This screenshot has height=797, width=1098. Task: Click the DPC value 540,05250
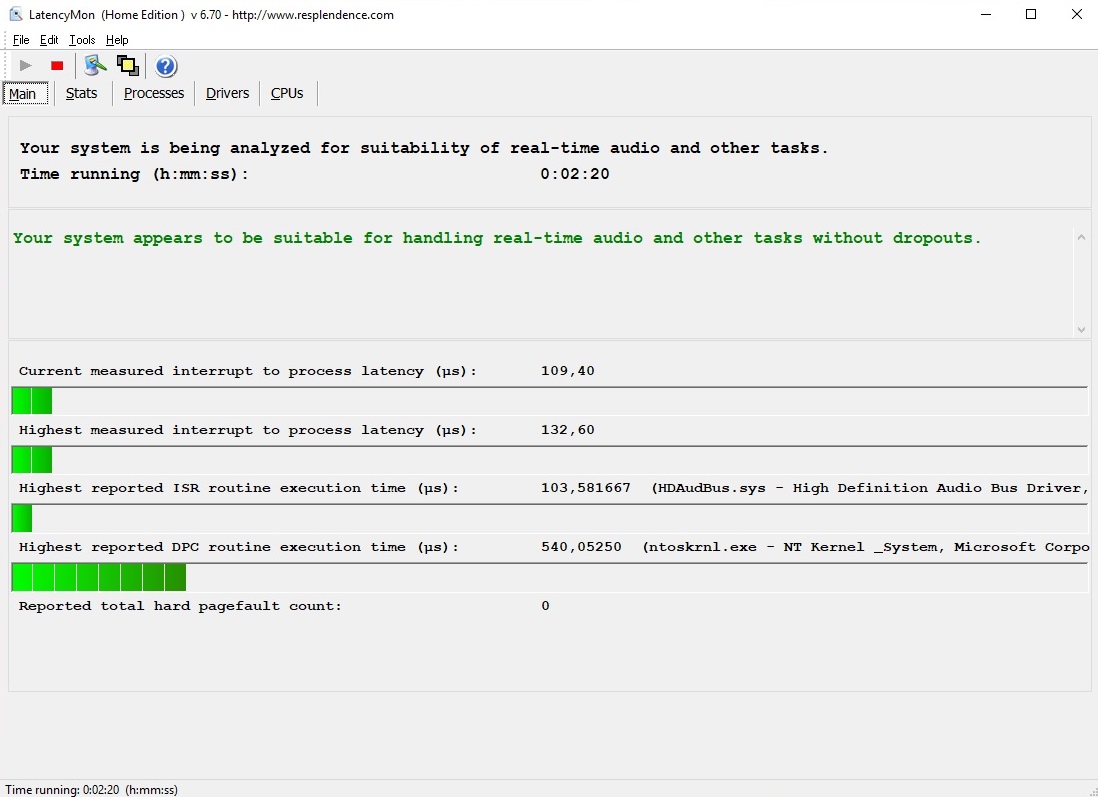581,546
